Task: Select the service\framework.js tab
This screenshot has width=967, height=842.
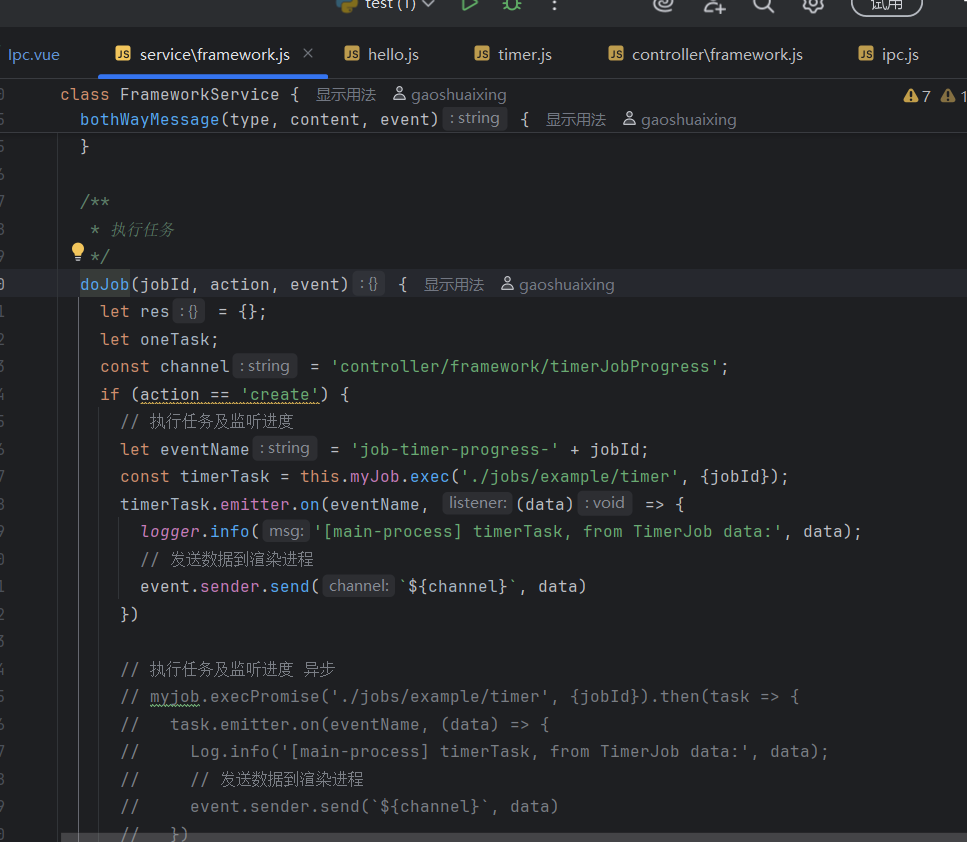Action: click(x=214, y=55)
